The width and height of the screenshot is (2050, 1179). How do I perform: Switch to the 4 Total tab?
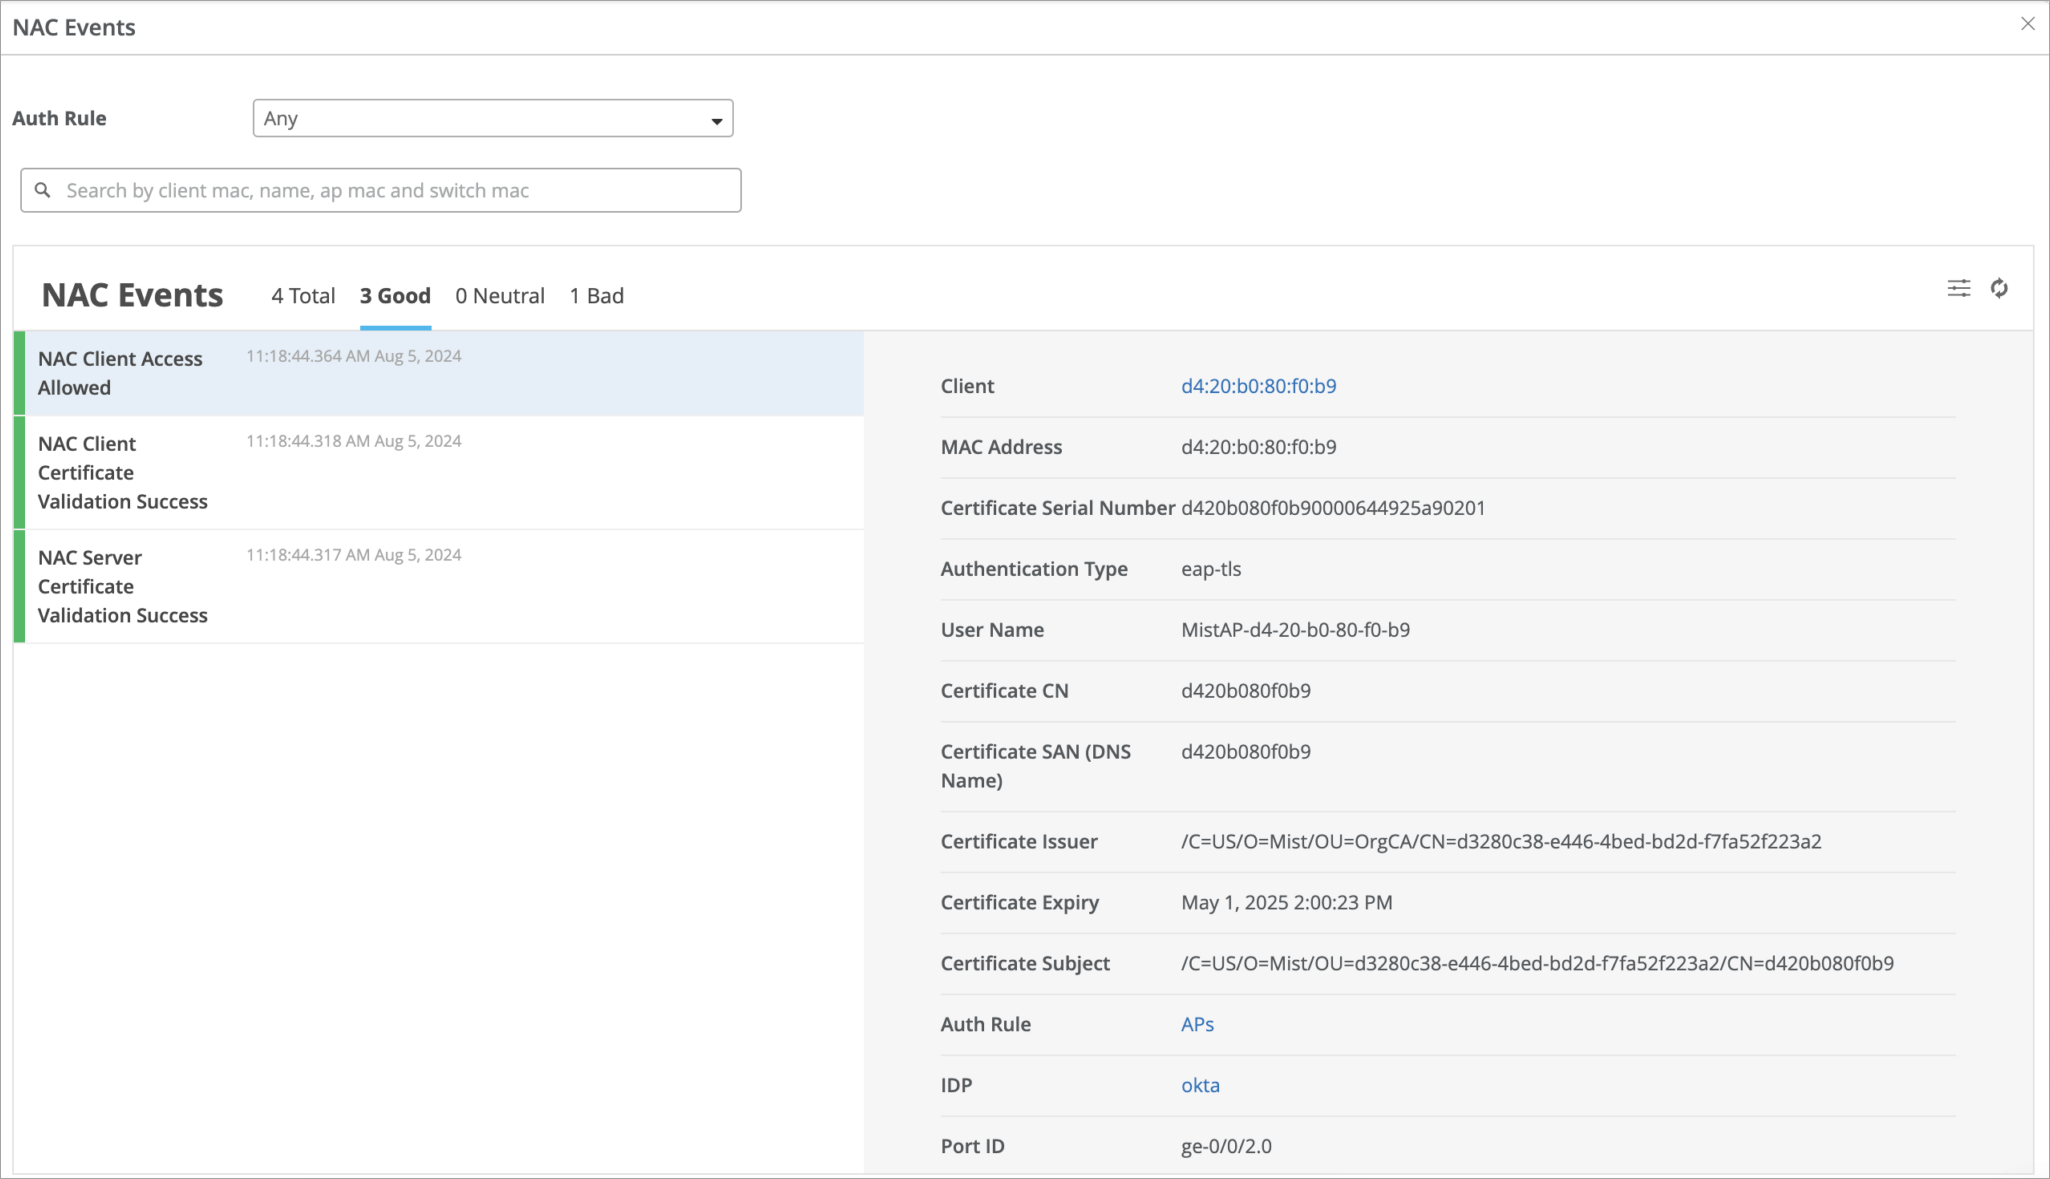coord(303,296)
